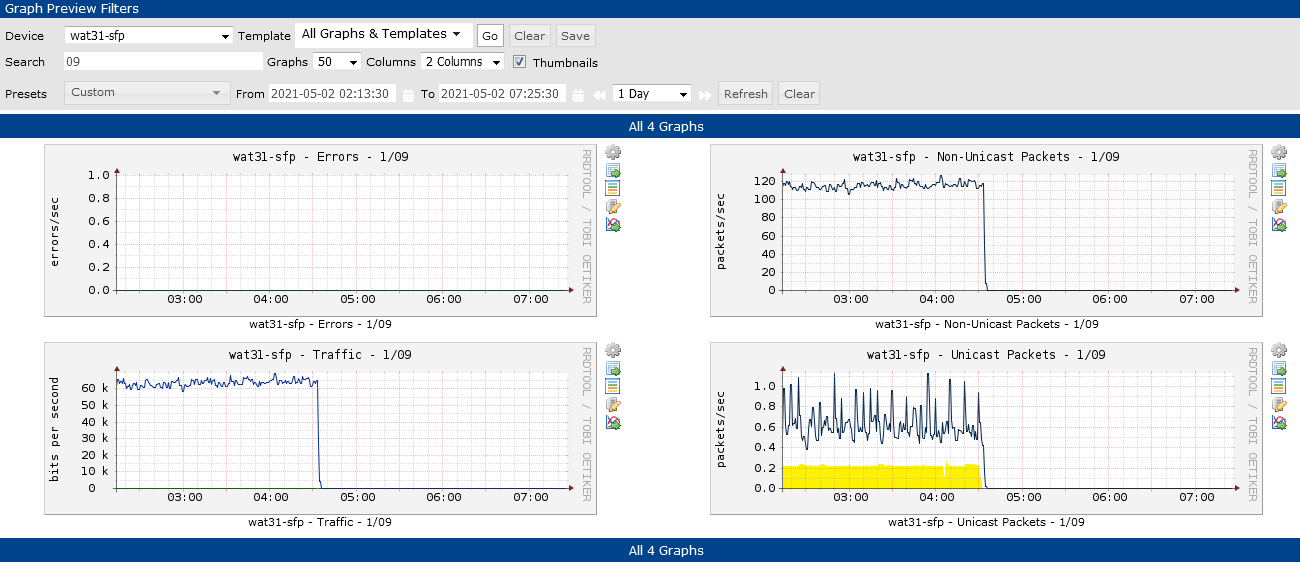Screen dimensions: 1300x574
Task: Open the 2 Columns dropdown
Action: (462, 62)
